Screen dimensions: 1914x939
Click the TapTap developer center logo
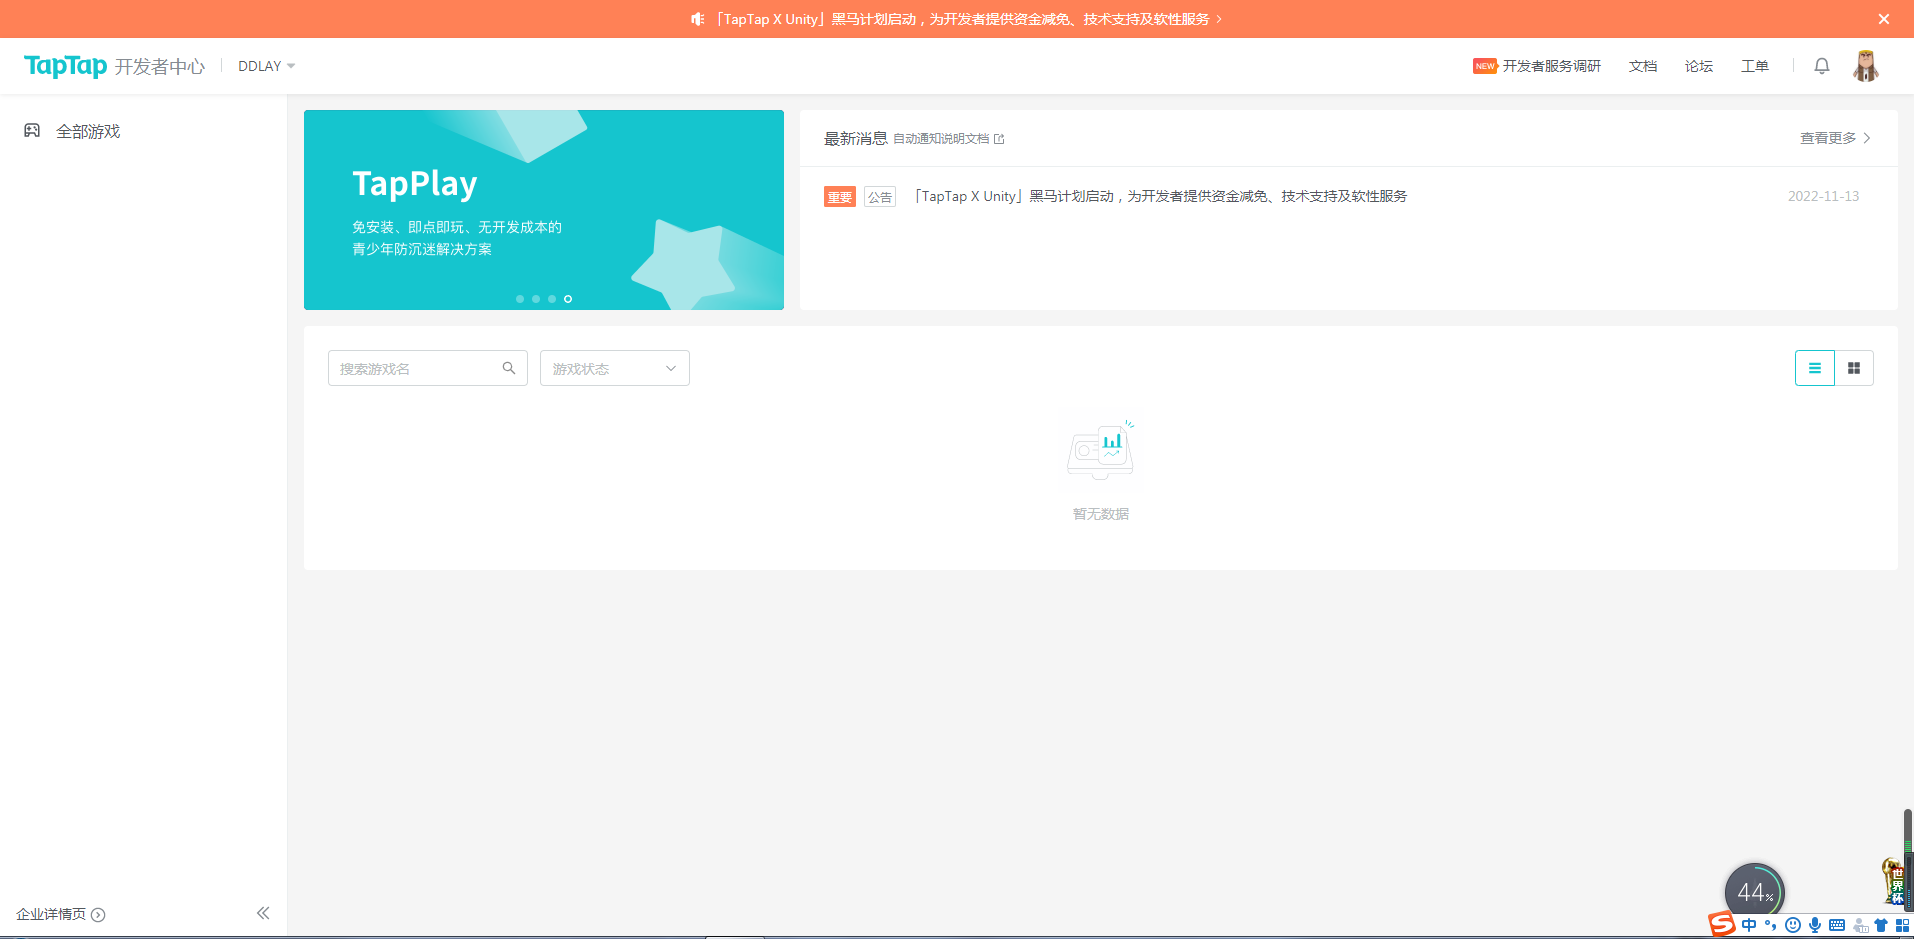click(x=114, y=66)
